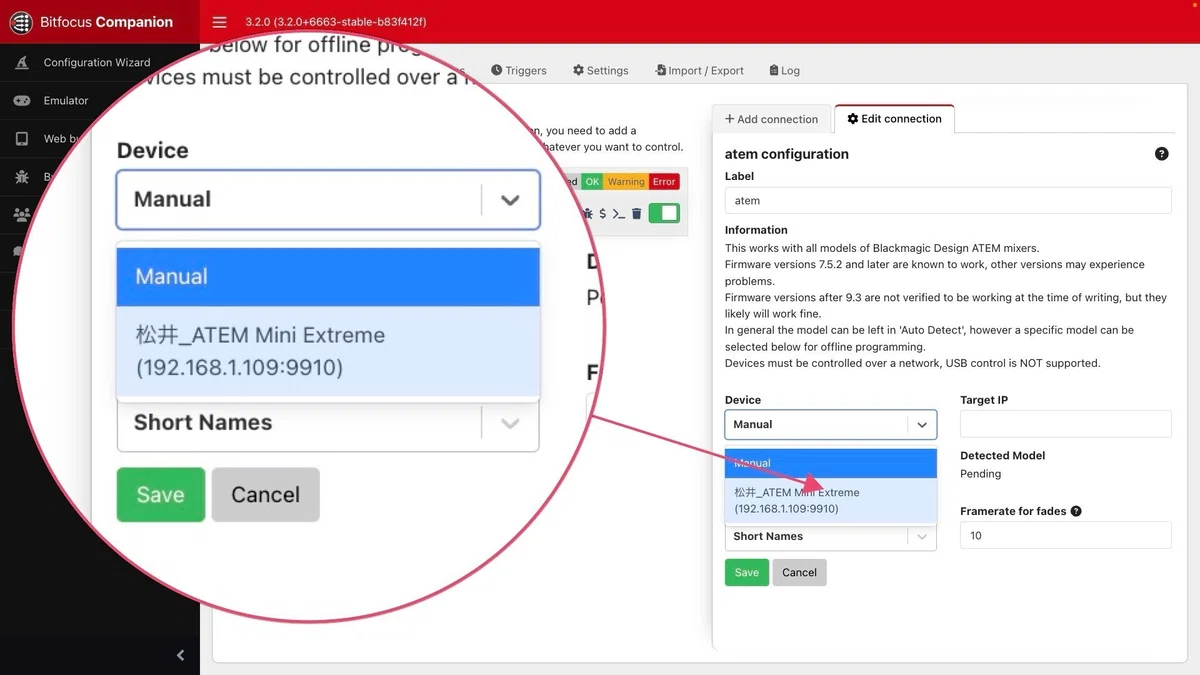This screenshot has height=675, width=1200.
Task: Click the help question mark beside atem configuration
Action: coord(1161,154)
